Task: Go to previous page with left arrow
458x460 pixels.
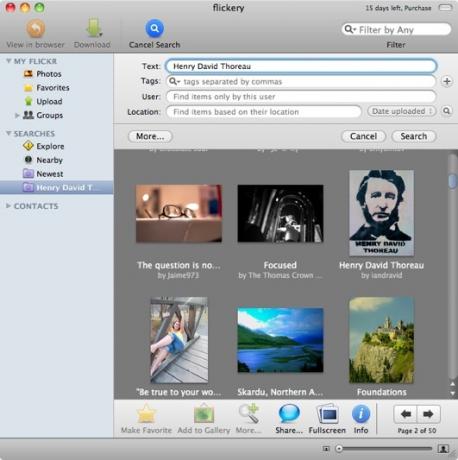Action: 405,414
